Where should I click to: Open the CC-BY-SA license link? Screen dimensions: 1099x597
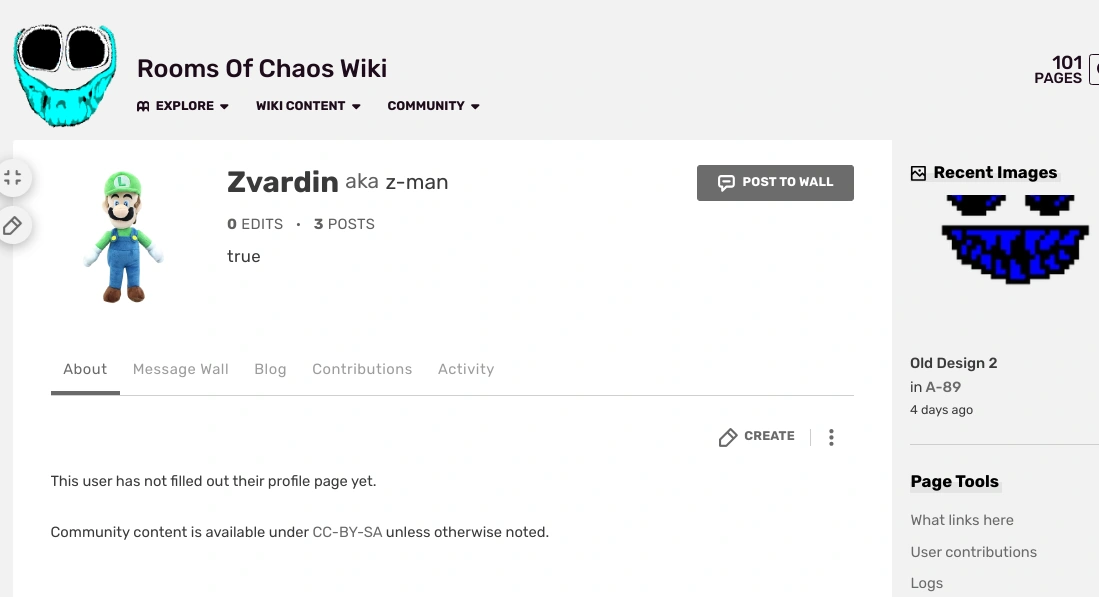click(346, 531)
